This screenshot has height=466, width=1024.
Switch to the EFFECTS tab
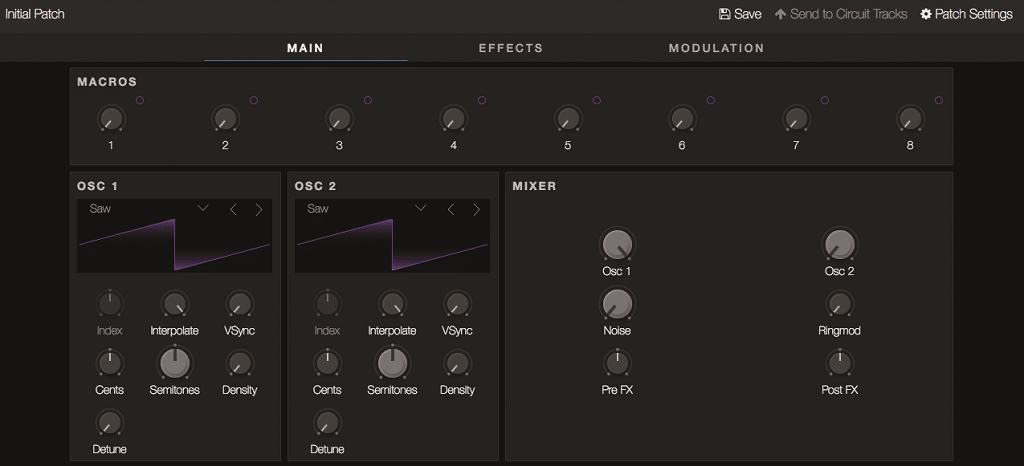511,48
